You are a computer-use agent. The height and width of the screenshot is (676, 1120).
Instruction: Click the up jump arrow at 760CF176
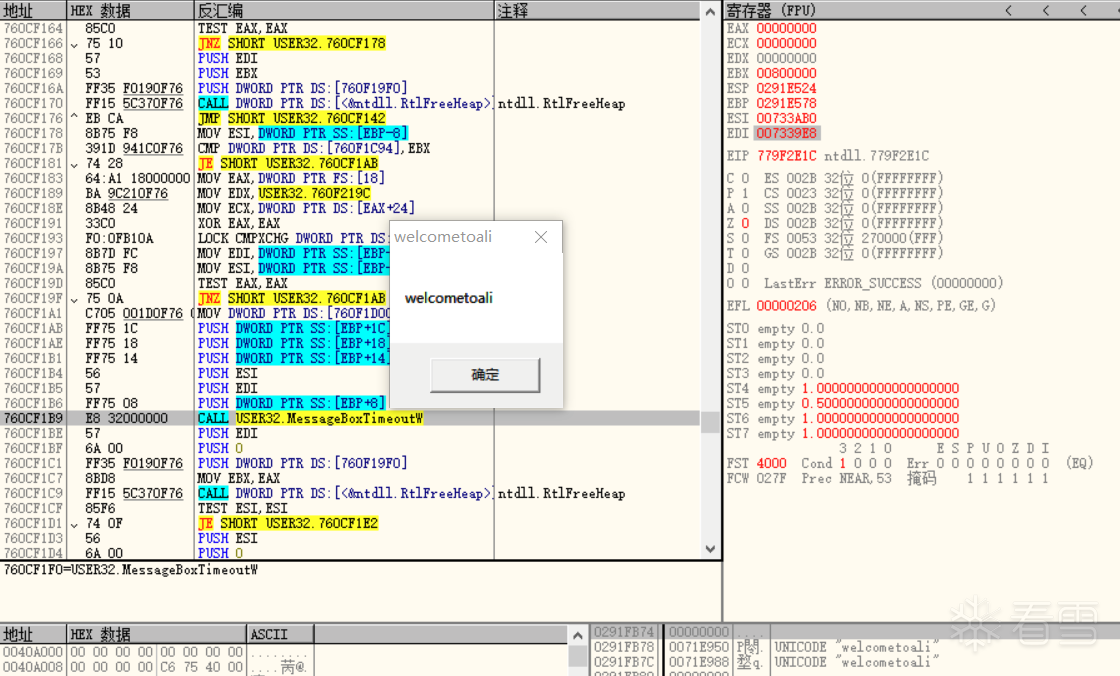click(74, 118)
